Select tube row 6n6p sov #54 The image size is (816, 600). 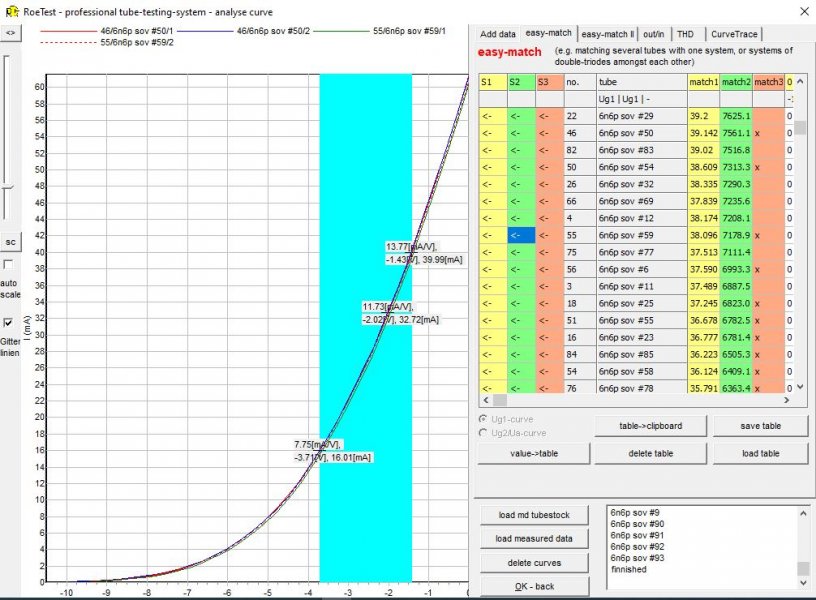(x=640, y=167)
